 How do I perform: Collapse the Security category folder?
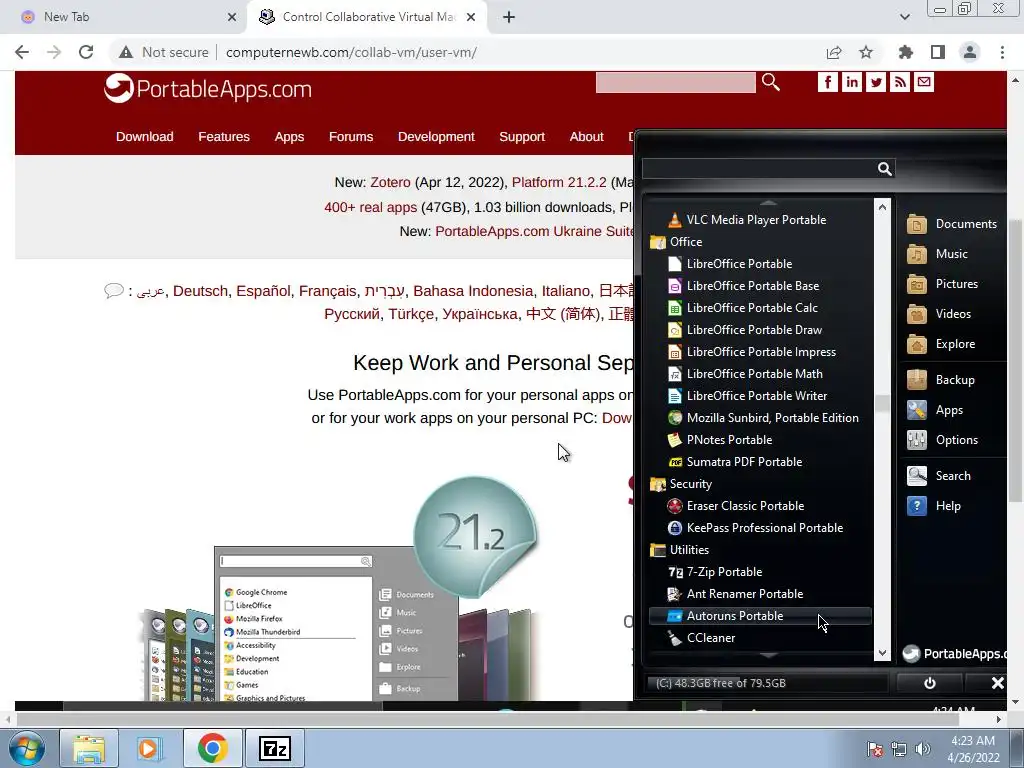(x=681, y=484)
